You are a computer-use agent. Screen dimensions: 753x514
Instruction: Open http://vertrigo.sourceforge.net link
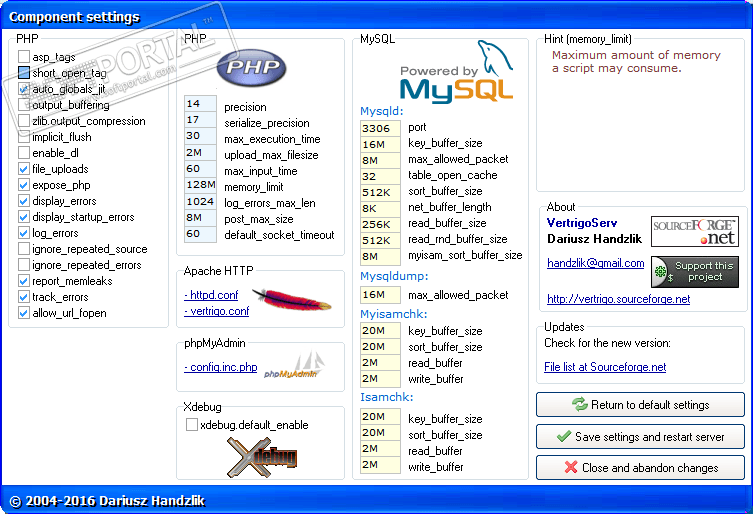619,299
